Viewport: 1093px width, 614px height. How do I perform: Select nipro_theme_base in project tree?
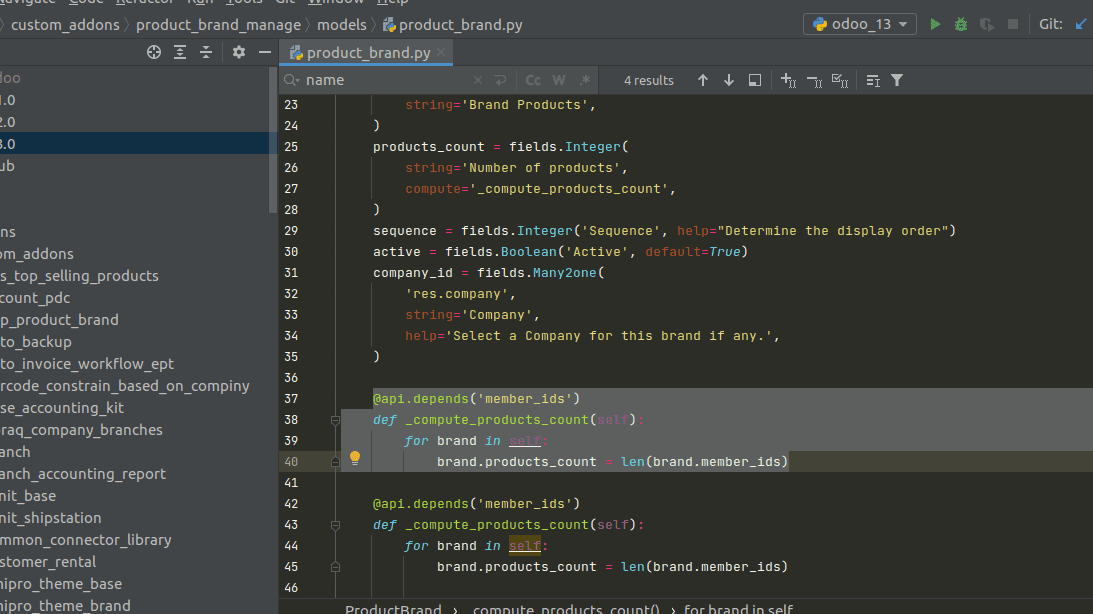(x=61, y=584)
